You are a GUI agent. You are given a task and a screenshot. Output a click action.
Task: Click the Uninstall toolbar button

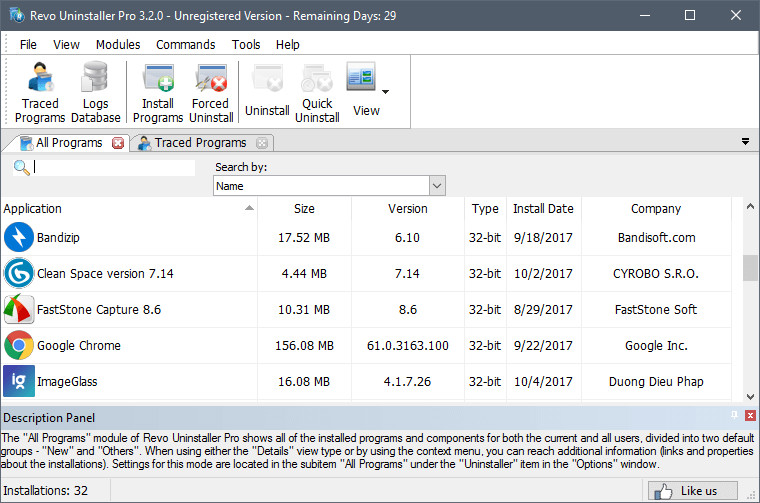tap(267, 91)
